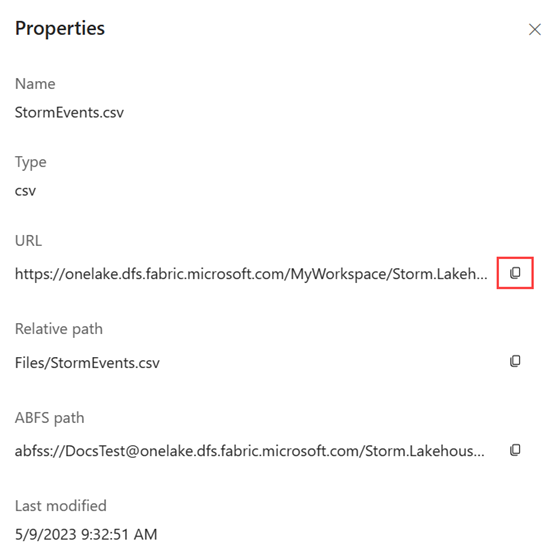Click the Last modified label

[61, 506]
